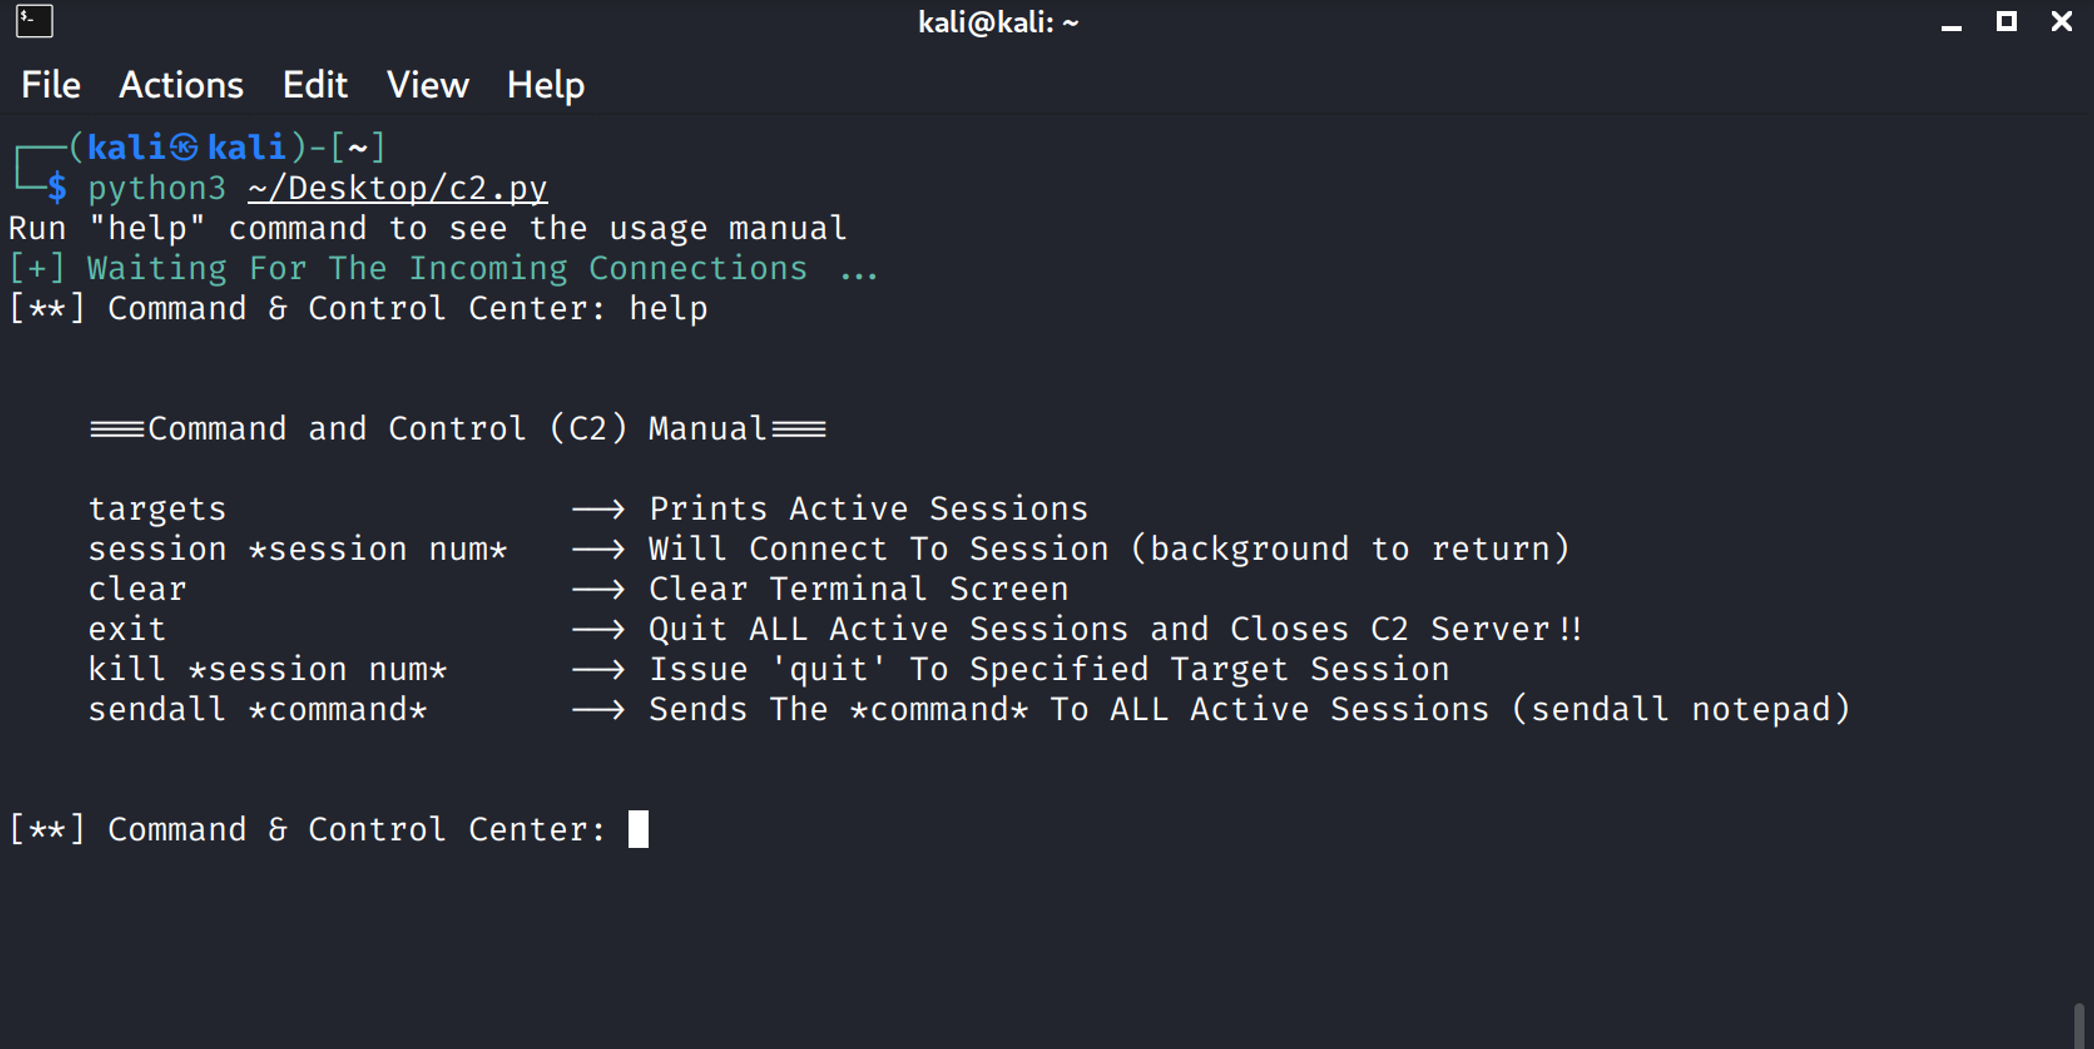Open the Edit menu
This screenshot has width=2094, height=1049.
315,85
